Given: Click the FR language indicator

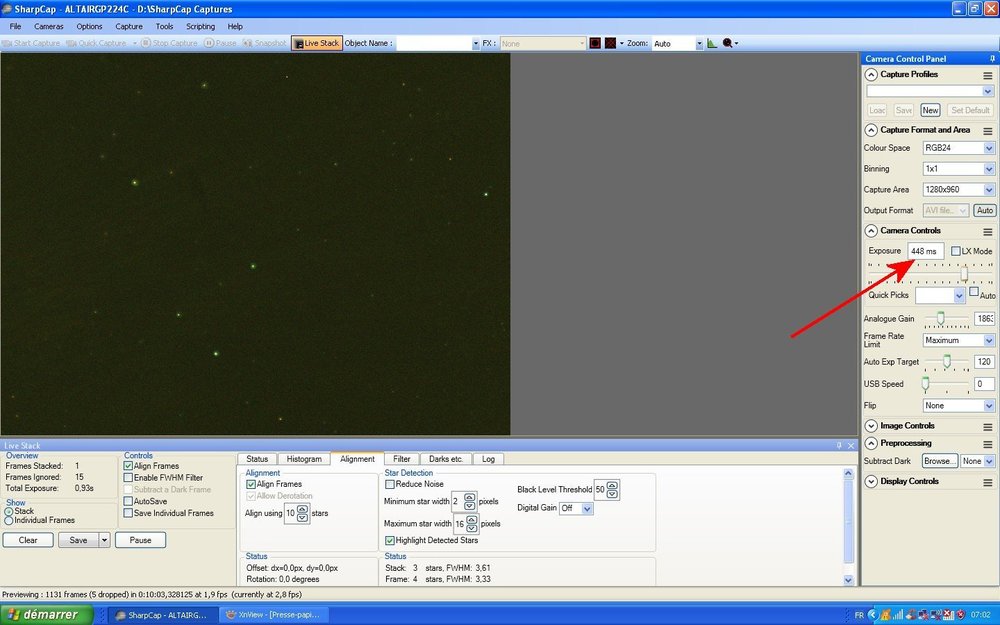Looking at the screenshot, I should click(859, 615).
